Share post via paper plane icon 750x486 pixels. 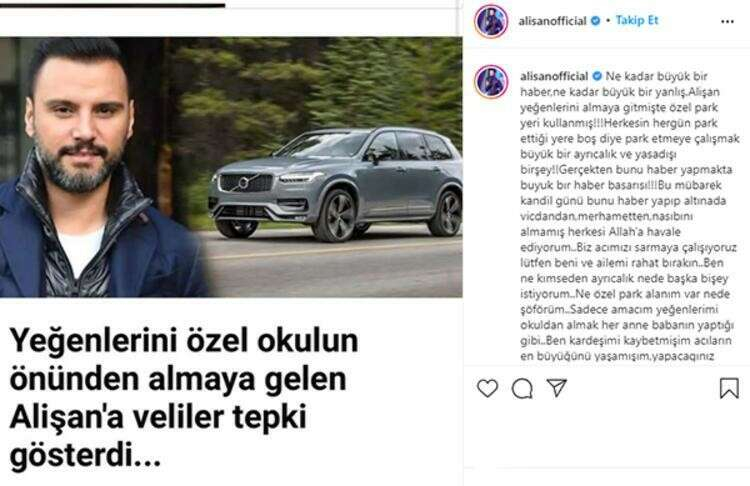click(x=556, y=387)
